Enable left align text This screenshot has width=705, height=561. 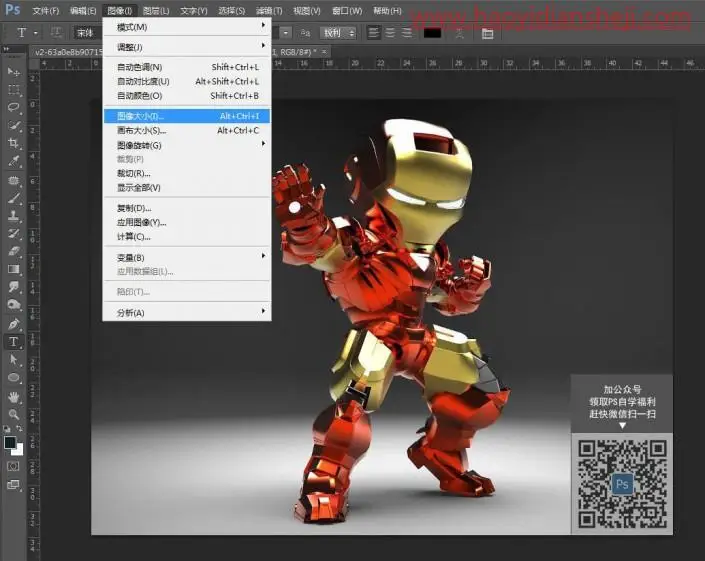coord(373,33)
